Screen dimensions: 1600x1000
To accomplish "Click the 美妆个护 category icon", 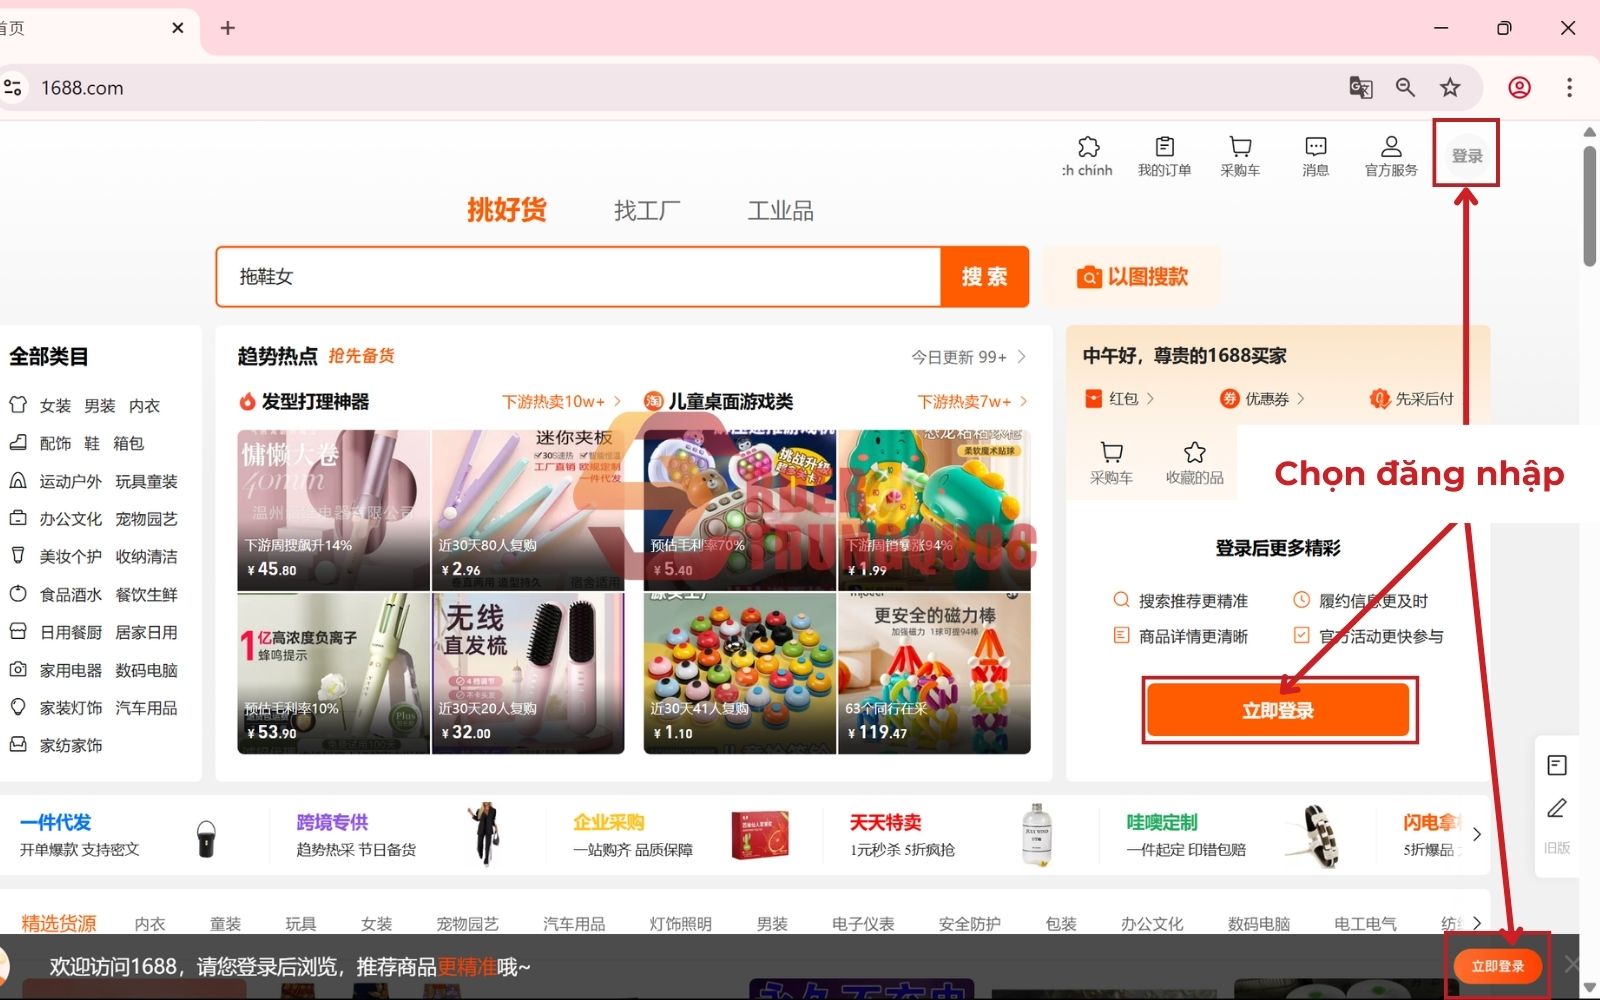I will 18,555.
